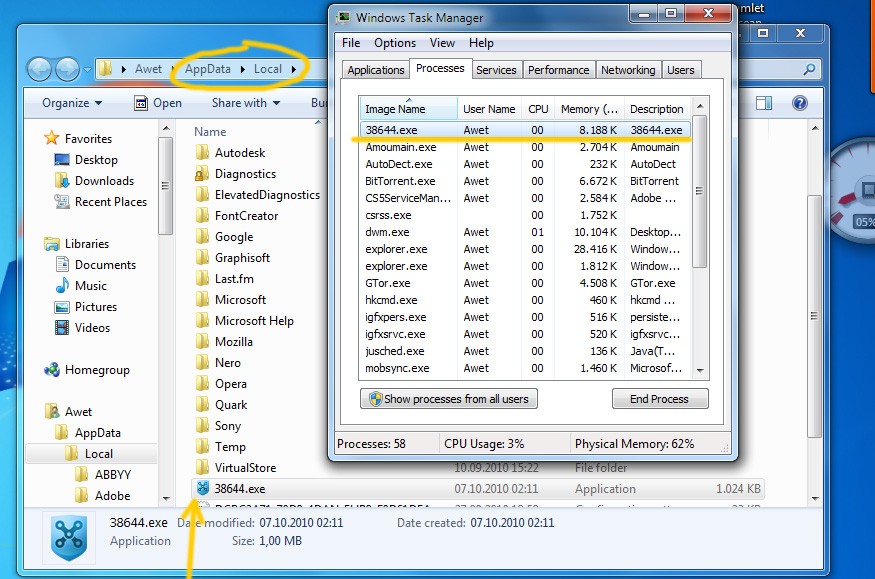875x579 pixels.
Task: Select the Autodesk folder icon
Action: [202, 152]
